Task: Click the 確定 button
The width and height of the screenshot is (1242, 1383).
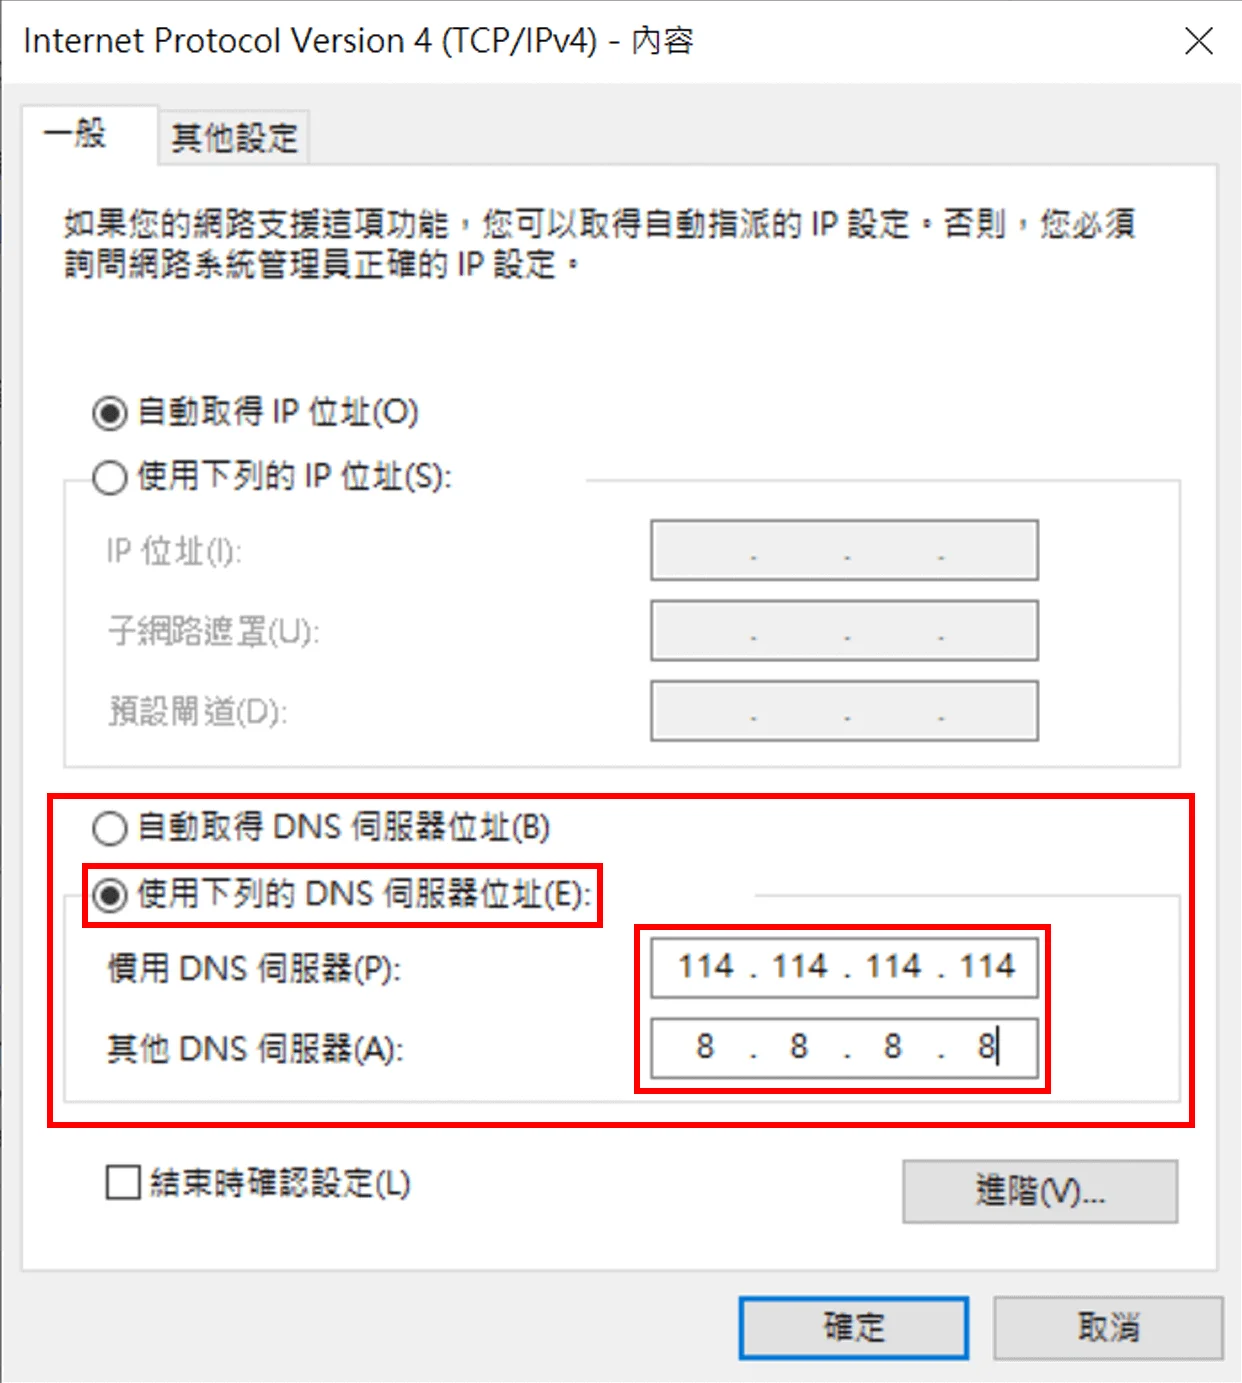Action: [853, 1328]
